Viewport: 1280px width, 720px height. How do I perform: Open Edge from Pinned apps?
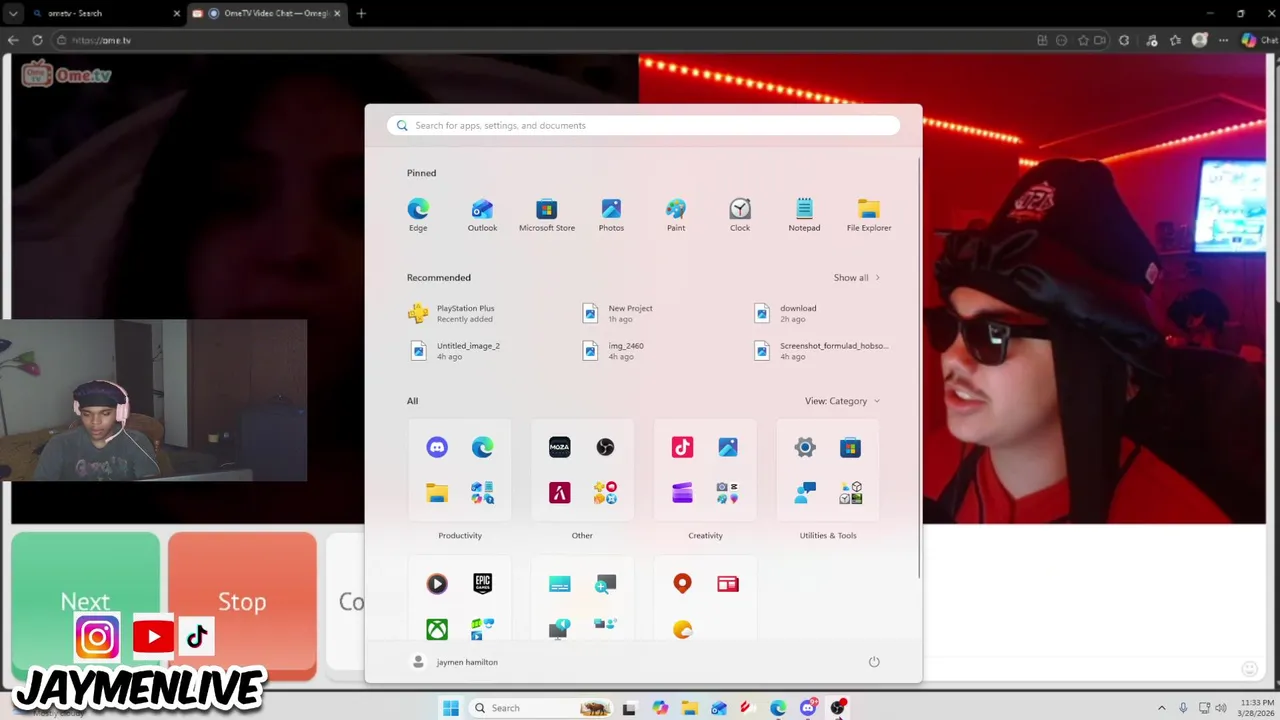[418, 214]
